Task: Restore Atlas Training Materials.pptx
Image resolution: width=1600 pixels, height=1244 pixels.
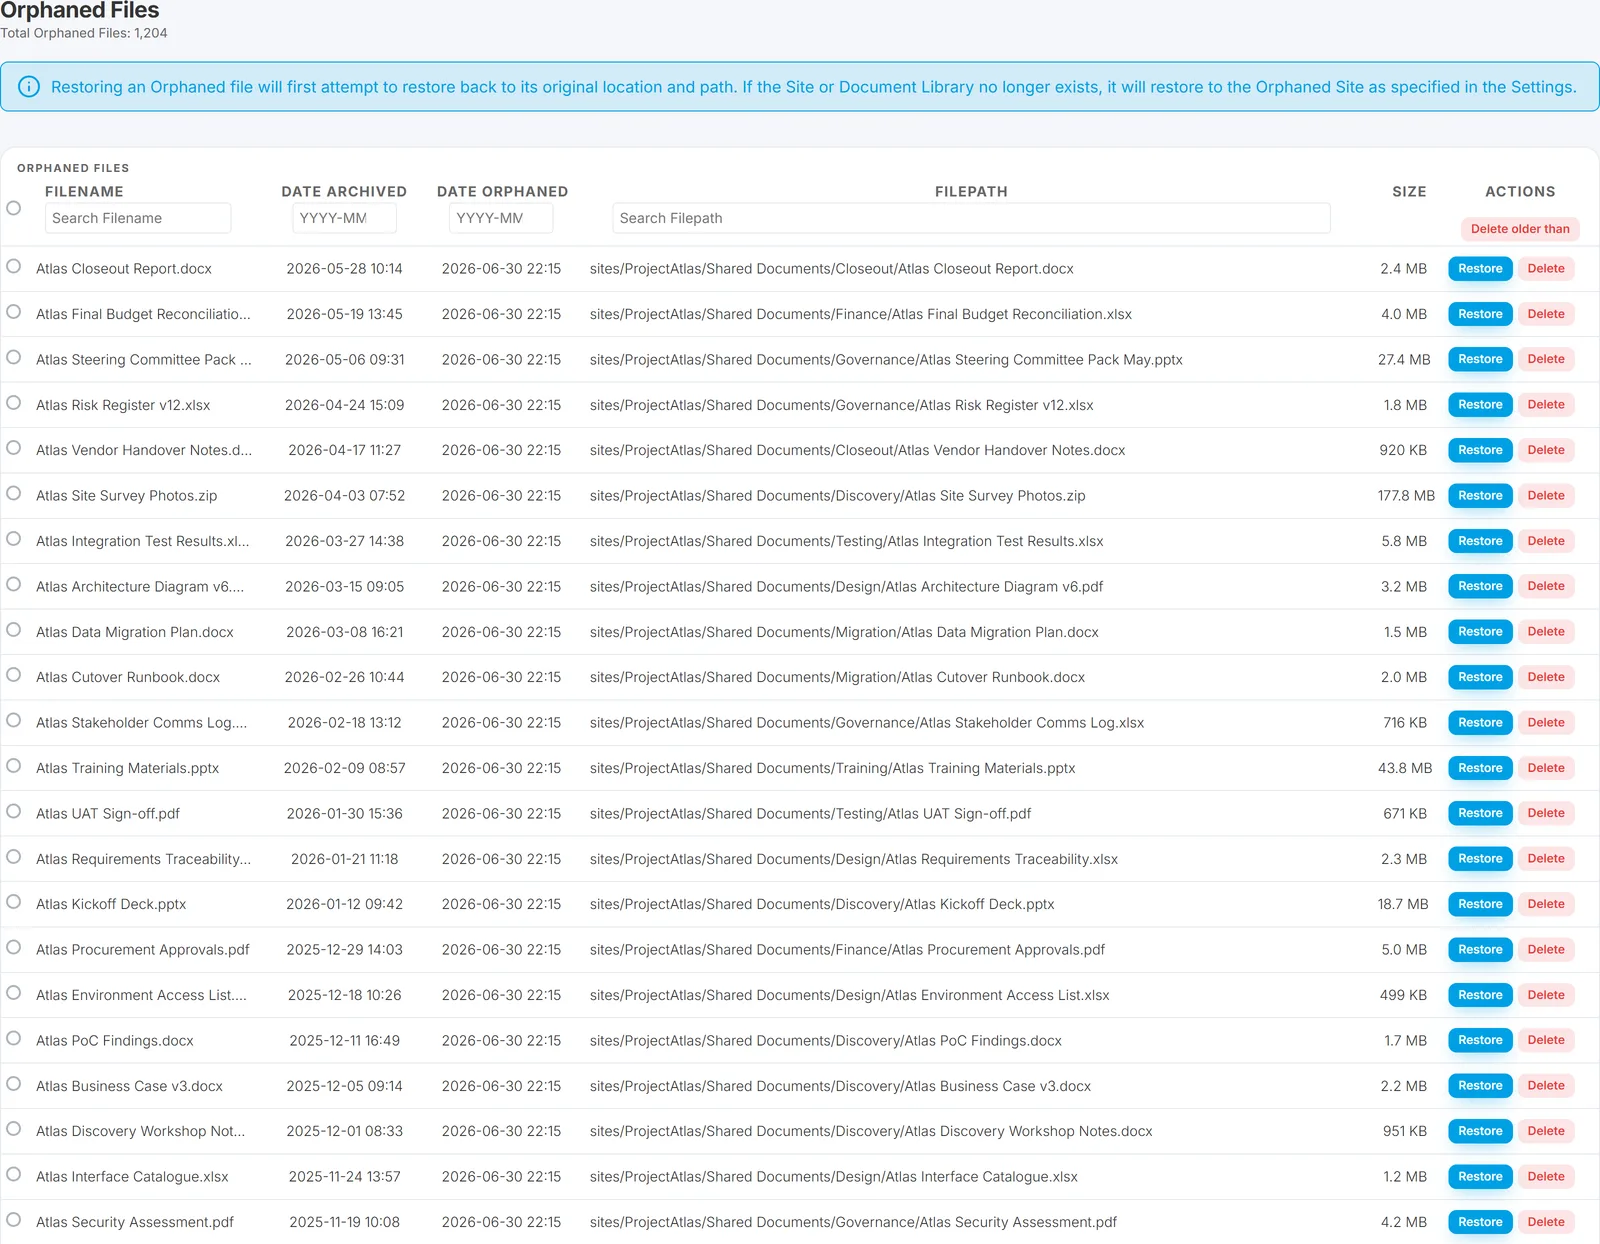Action: [1480, 768]
